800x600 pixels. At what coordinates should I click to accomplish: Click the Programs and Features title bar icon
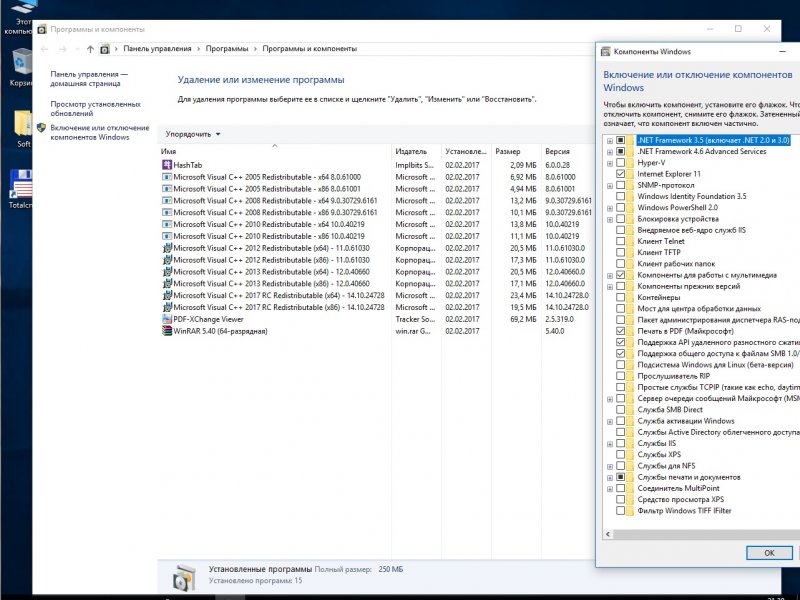(x=42, y=29)
